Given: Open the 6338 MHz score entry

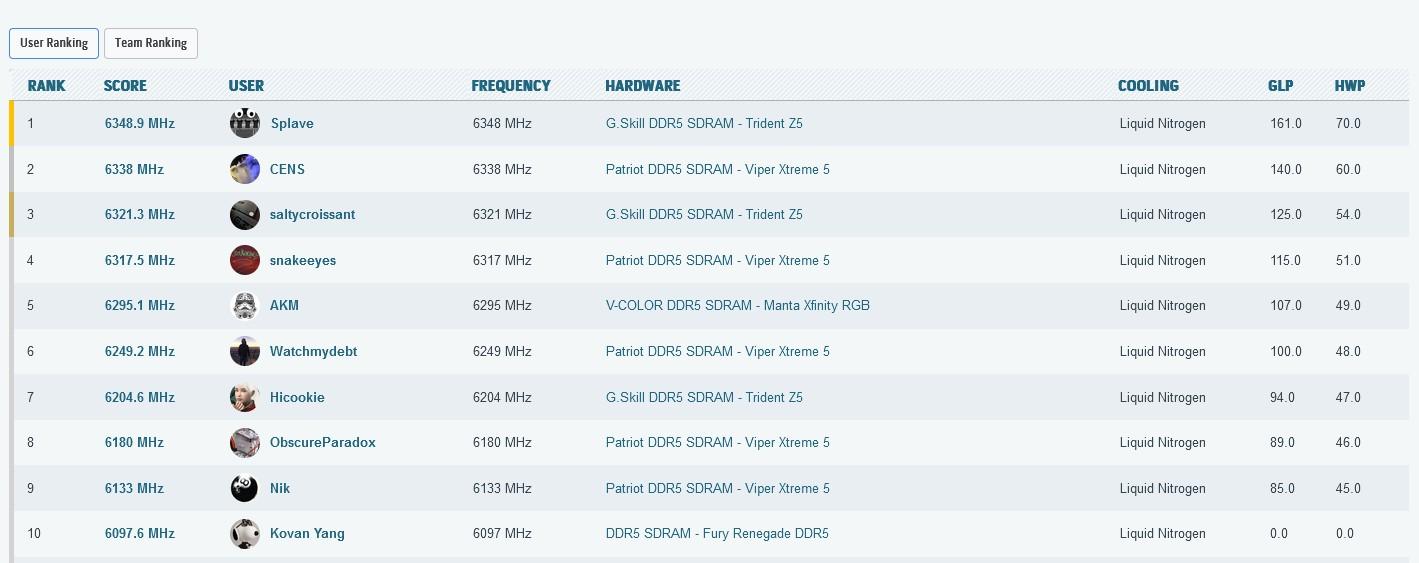Looking at the screenshot, I should 134,169.
